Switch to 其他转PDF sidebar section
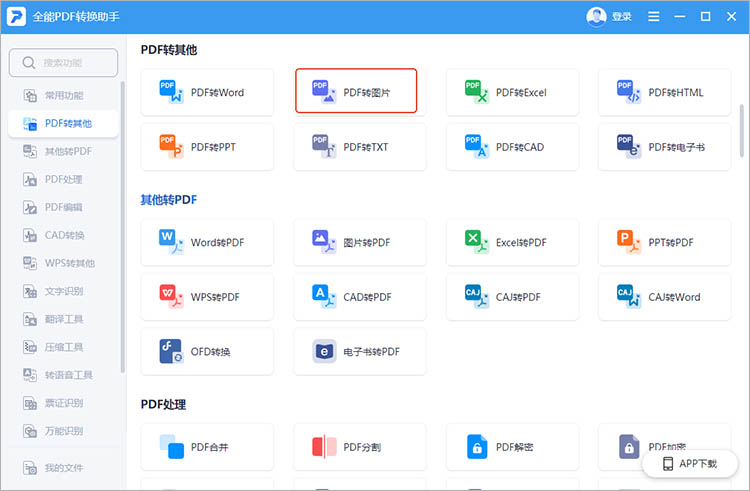Viewport: 750px width, 491px height. (x=63, y=152)
